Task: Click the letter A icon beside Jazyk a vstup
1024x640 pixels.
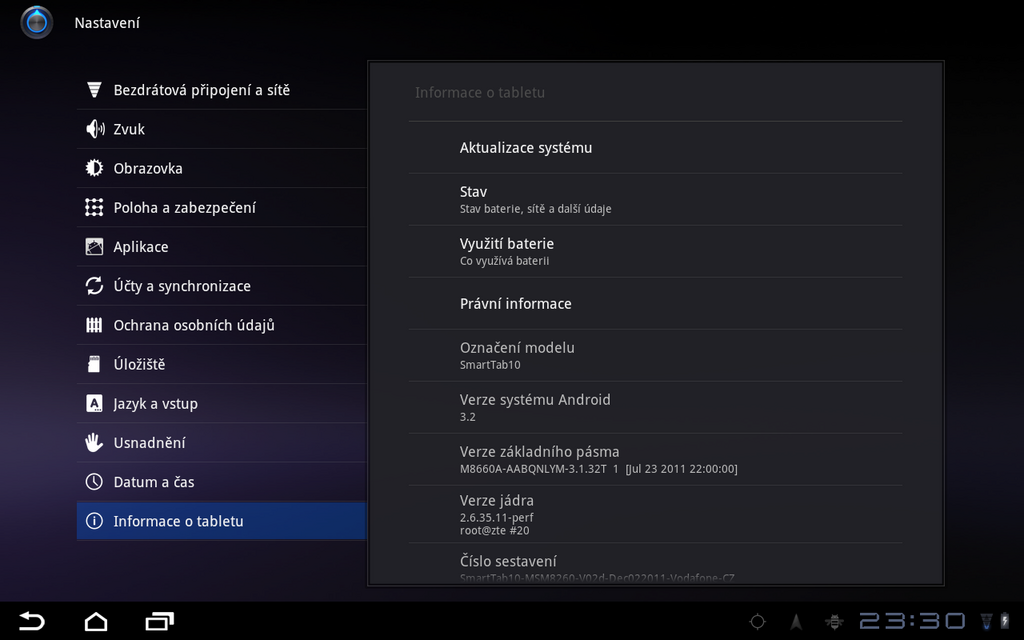Action: point(94,403)
